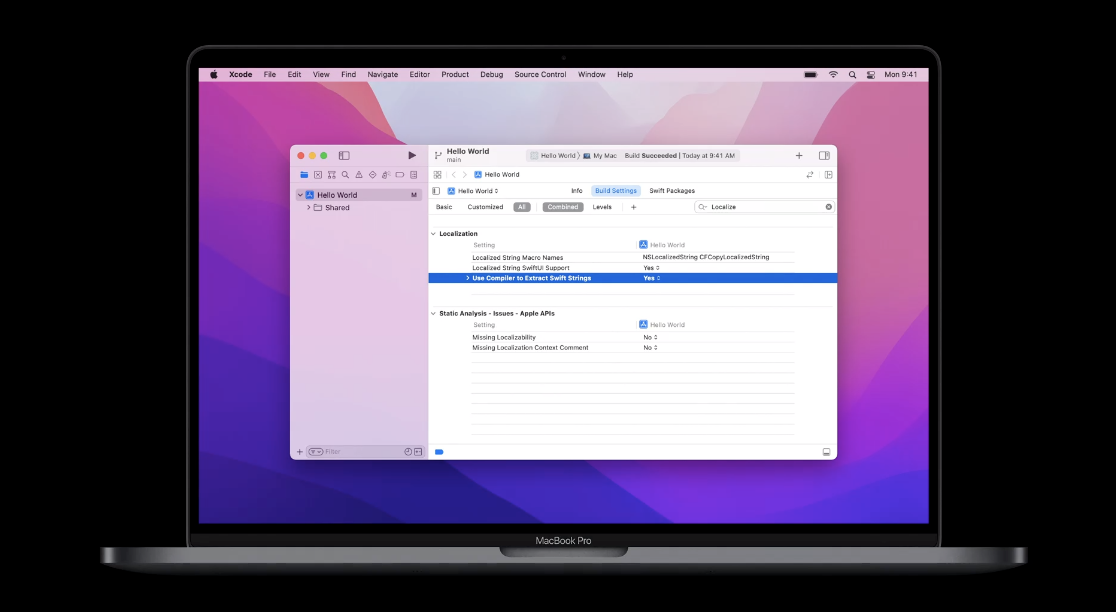Open the Report navigator icon
1116x612 pixels.
[x=414, y=174]
